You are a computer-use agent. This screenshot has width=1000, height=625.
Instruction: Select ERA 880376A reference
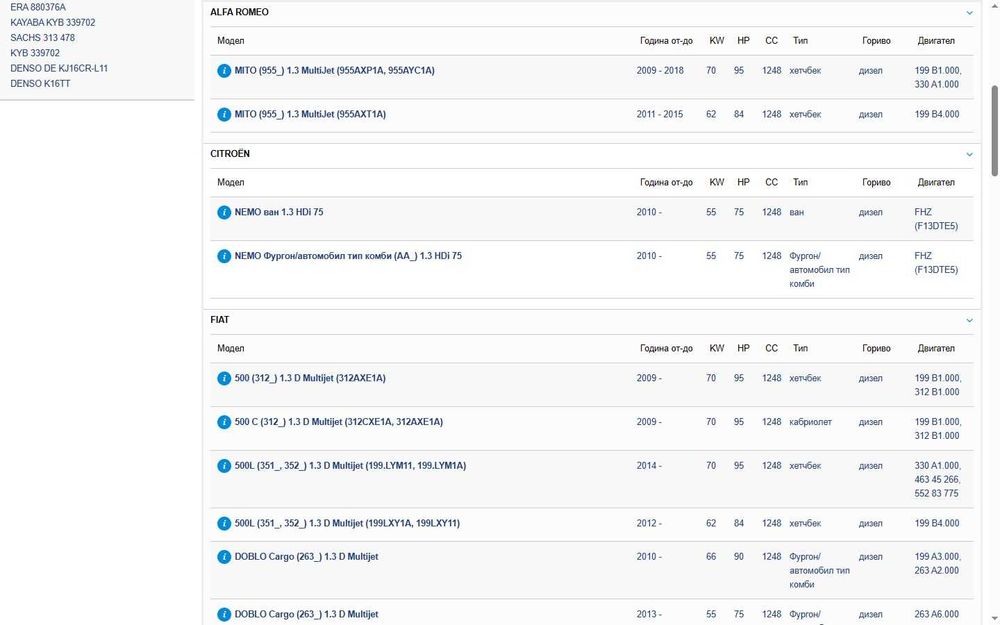[x=38, y=7]
